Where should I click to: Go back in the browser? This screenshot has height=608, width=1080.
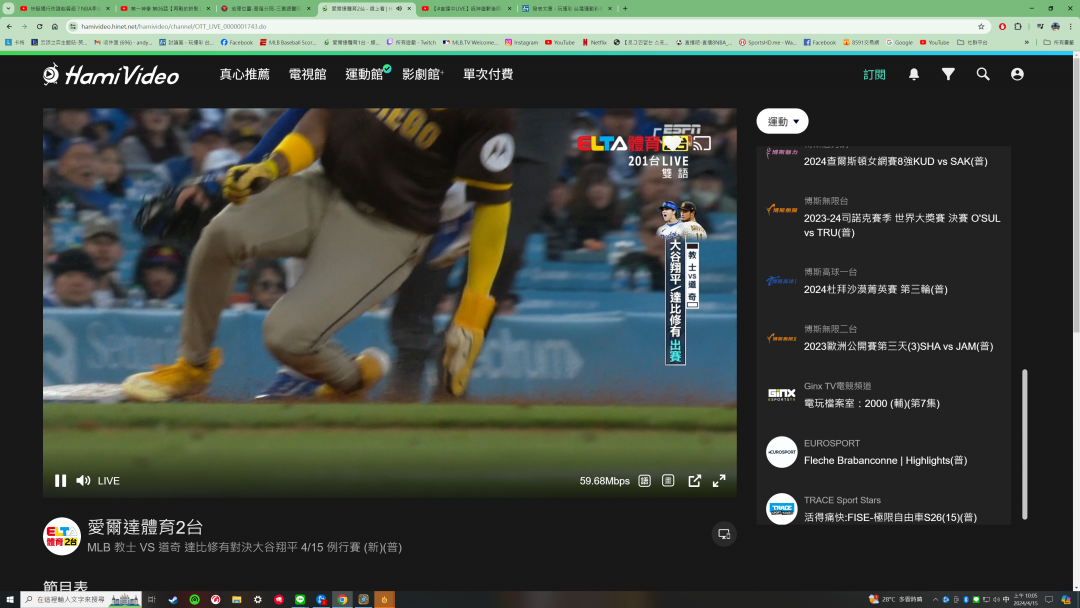[9, 26]
